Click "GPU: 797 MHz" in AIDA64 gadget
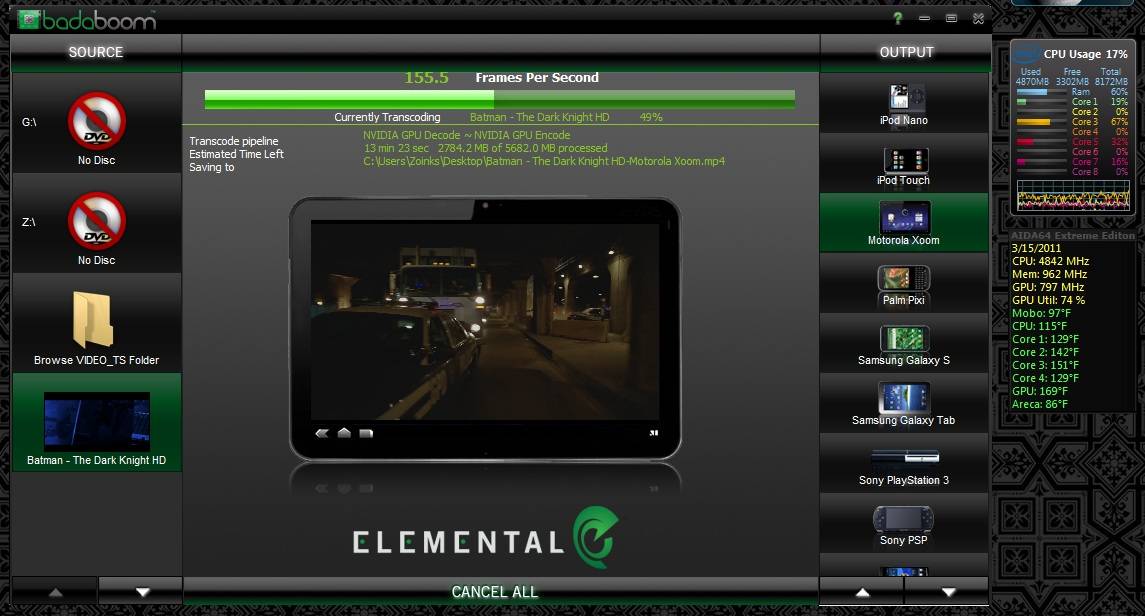1145x616 pixels. click(x=1048, y=288)
